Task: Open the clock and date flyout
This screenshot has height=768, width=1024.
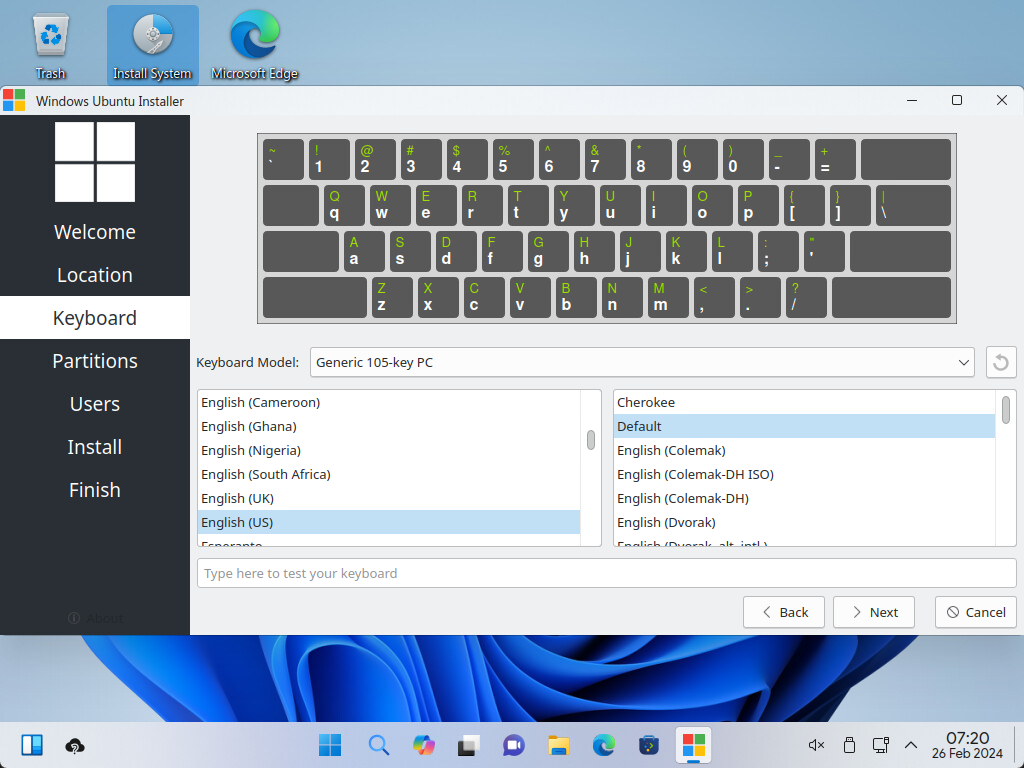Action: [967, 745]
